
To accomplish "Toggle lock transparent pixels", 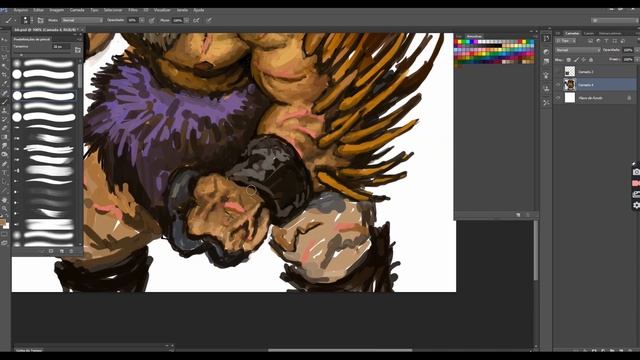I will (569, 60).
